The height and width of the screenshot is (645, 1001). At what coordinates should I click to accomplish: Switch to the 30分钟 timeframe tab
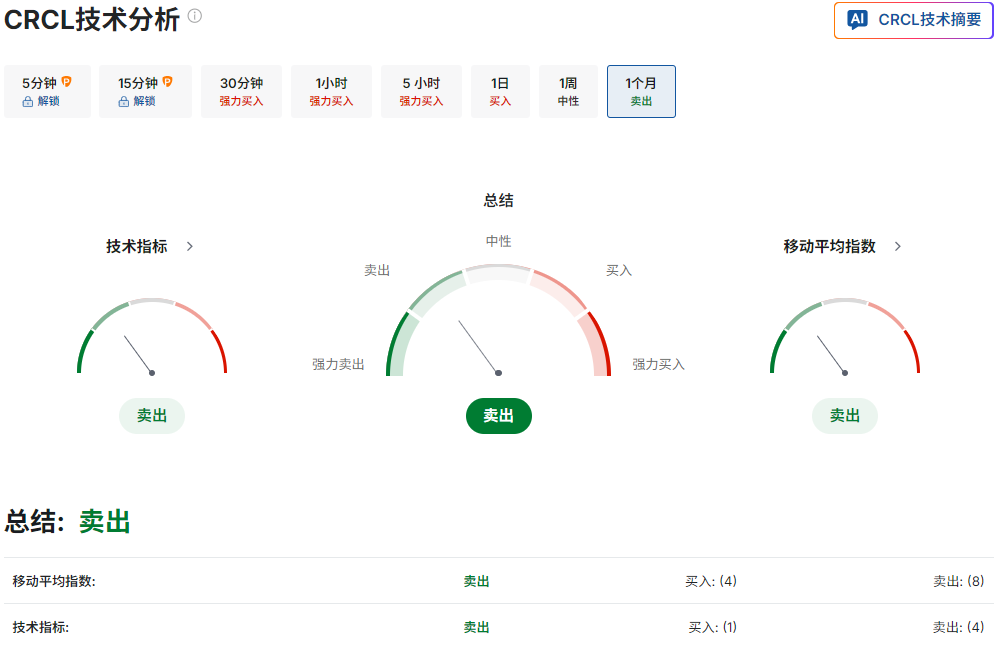click(x=240, y=91)
